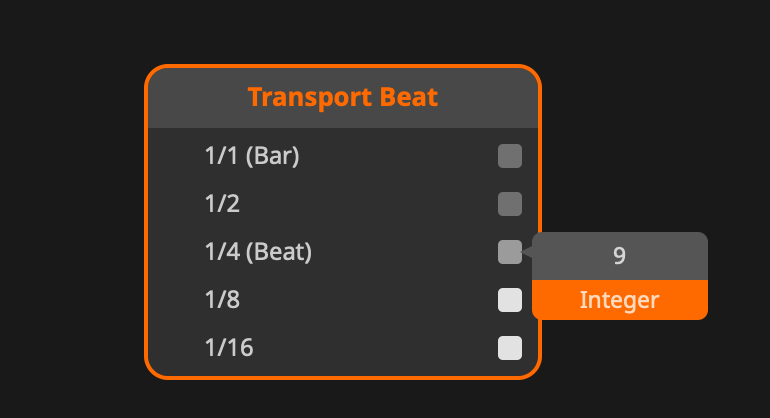Screen dimensions: 770x418
Task: Select the 1/1 (Bar) row label
Action: [x=252, y=156]
